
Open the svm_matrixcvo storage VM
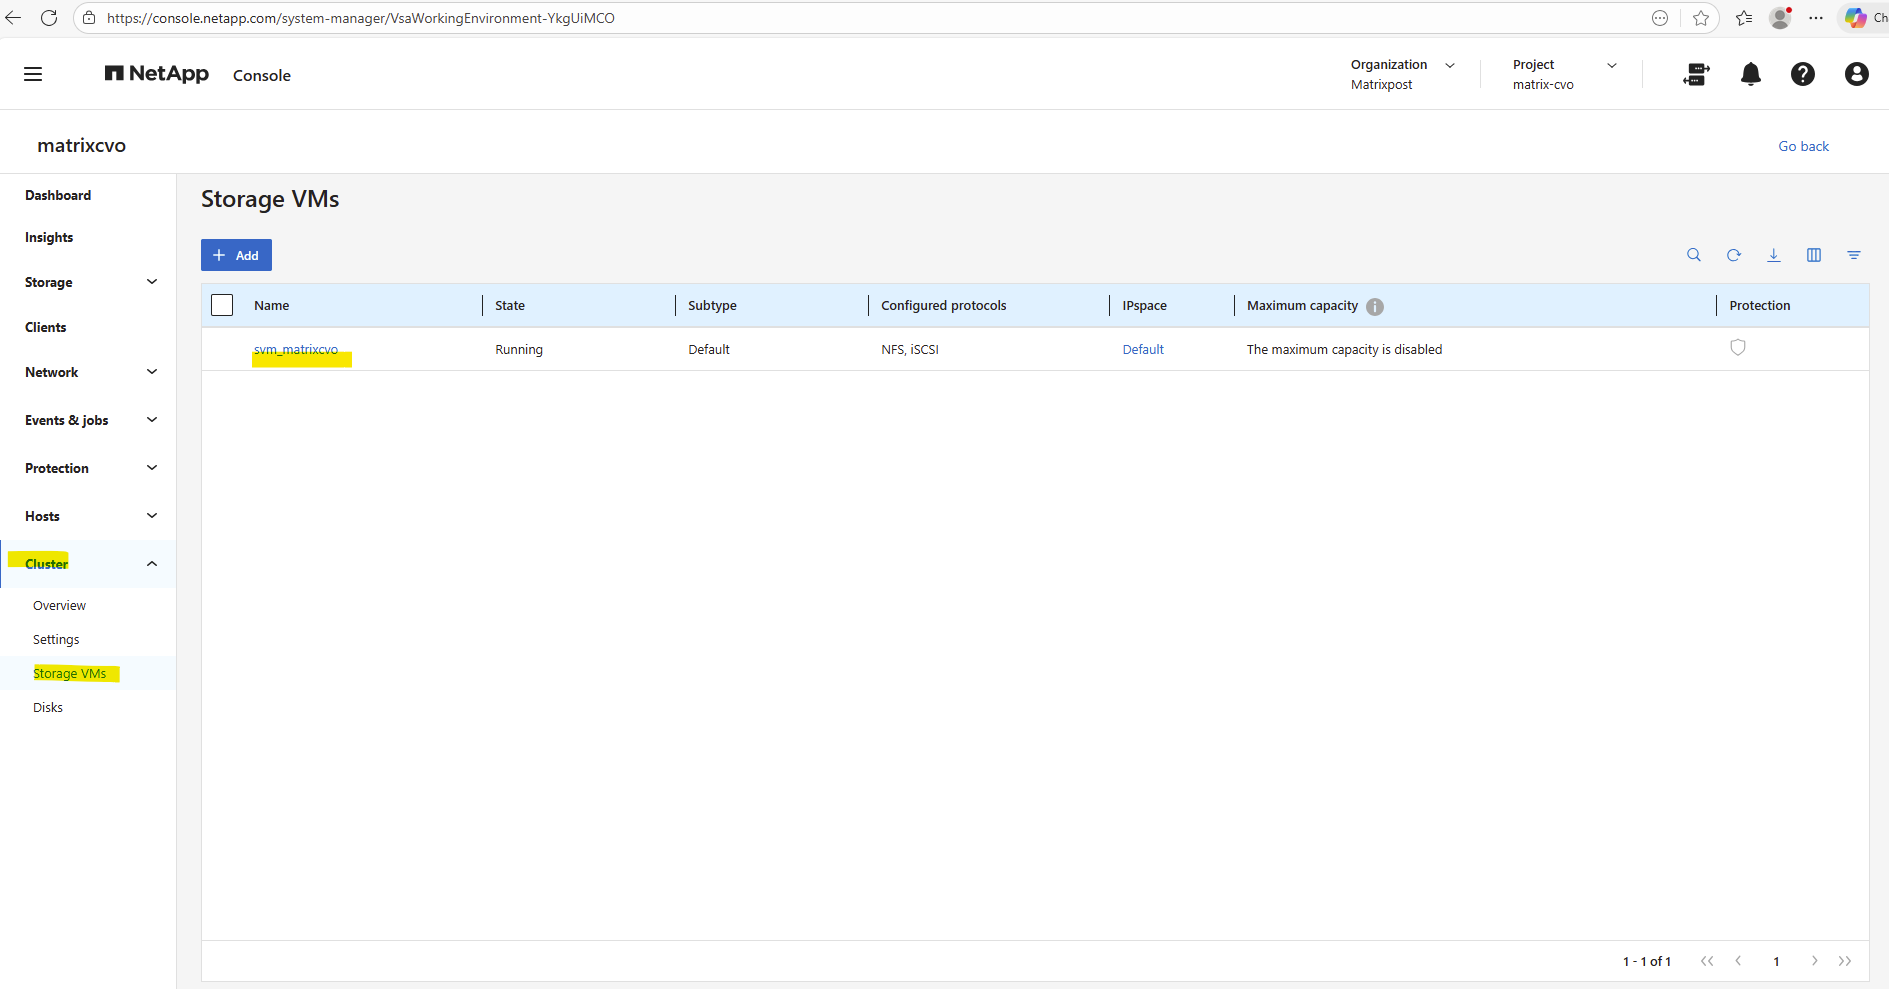tap(296, 349)
